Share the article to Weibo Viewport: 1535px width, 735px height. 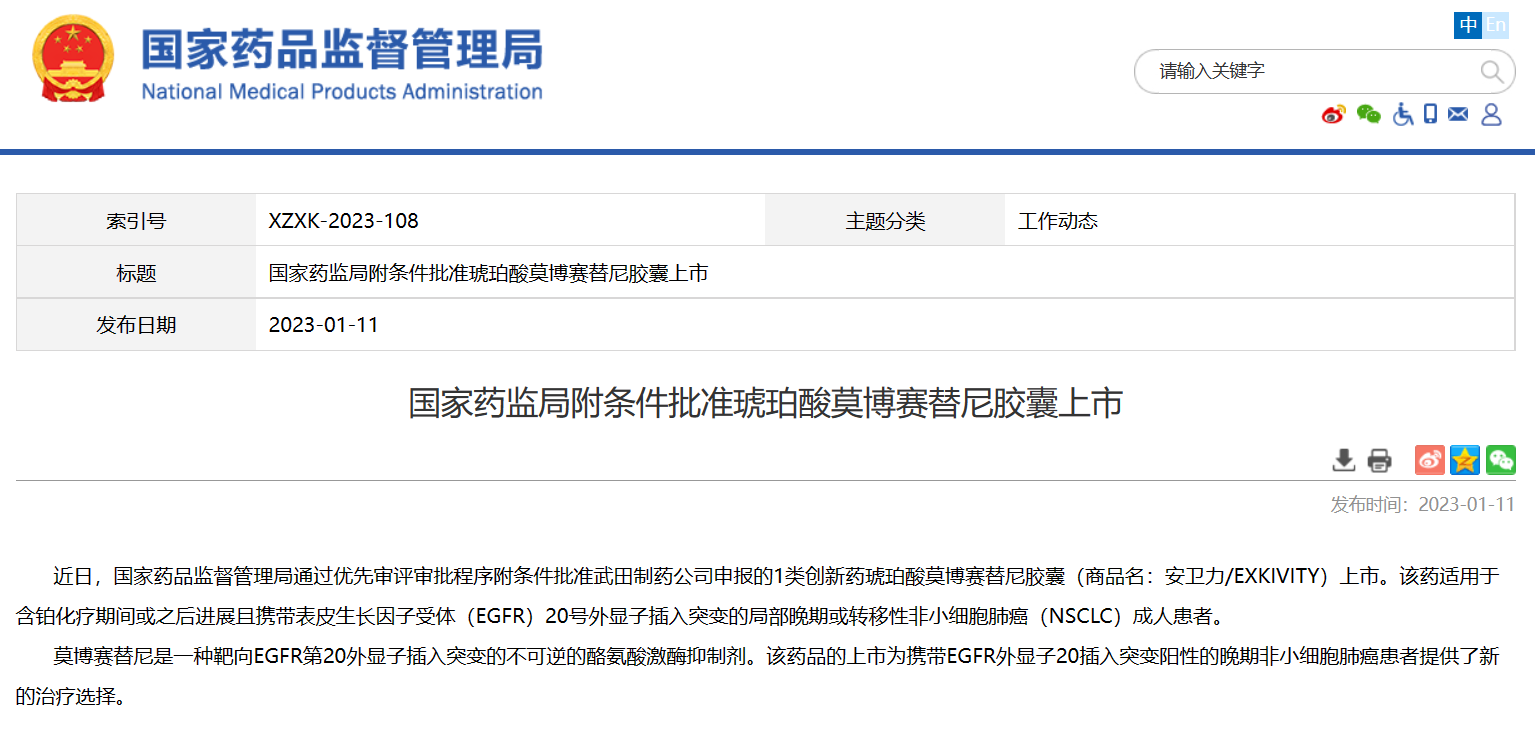point(1430,460)
